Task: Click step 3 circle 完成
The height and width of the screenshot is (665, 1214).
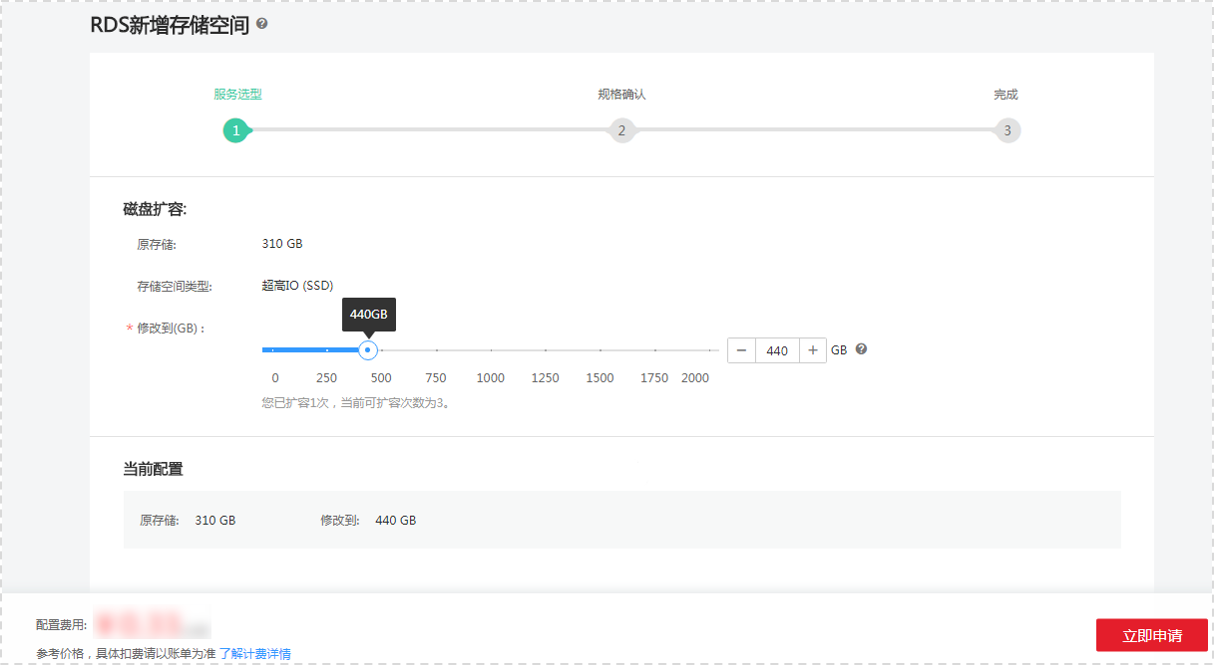Action: click(x=1007, y=130)
